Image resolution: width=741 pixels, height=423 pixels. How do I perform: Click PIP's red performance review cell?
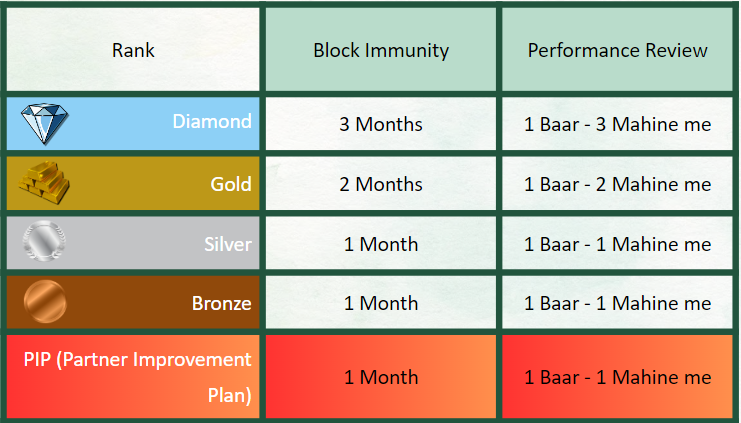617,377
